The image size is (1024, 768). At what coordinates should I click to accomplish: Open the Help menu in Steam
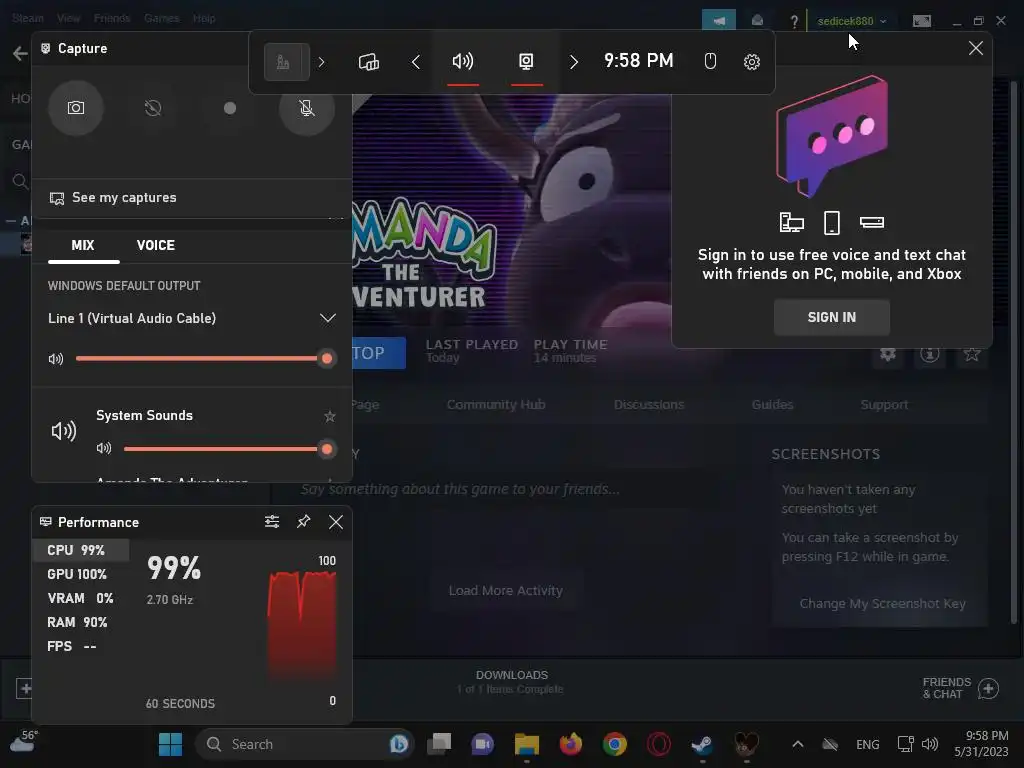coord(204,18)
